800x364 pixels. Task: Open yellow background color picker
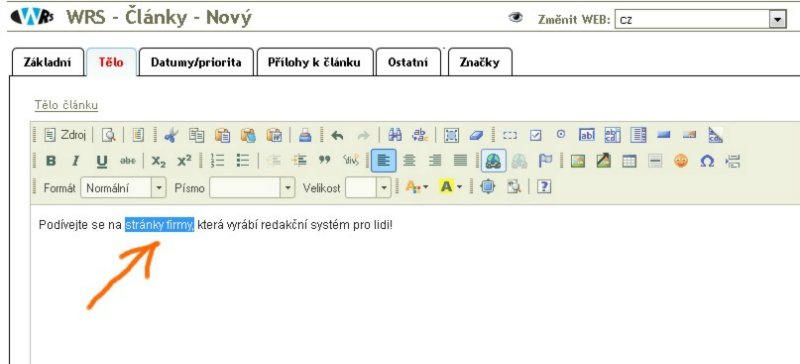coord(451,187)
